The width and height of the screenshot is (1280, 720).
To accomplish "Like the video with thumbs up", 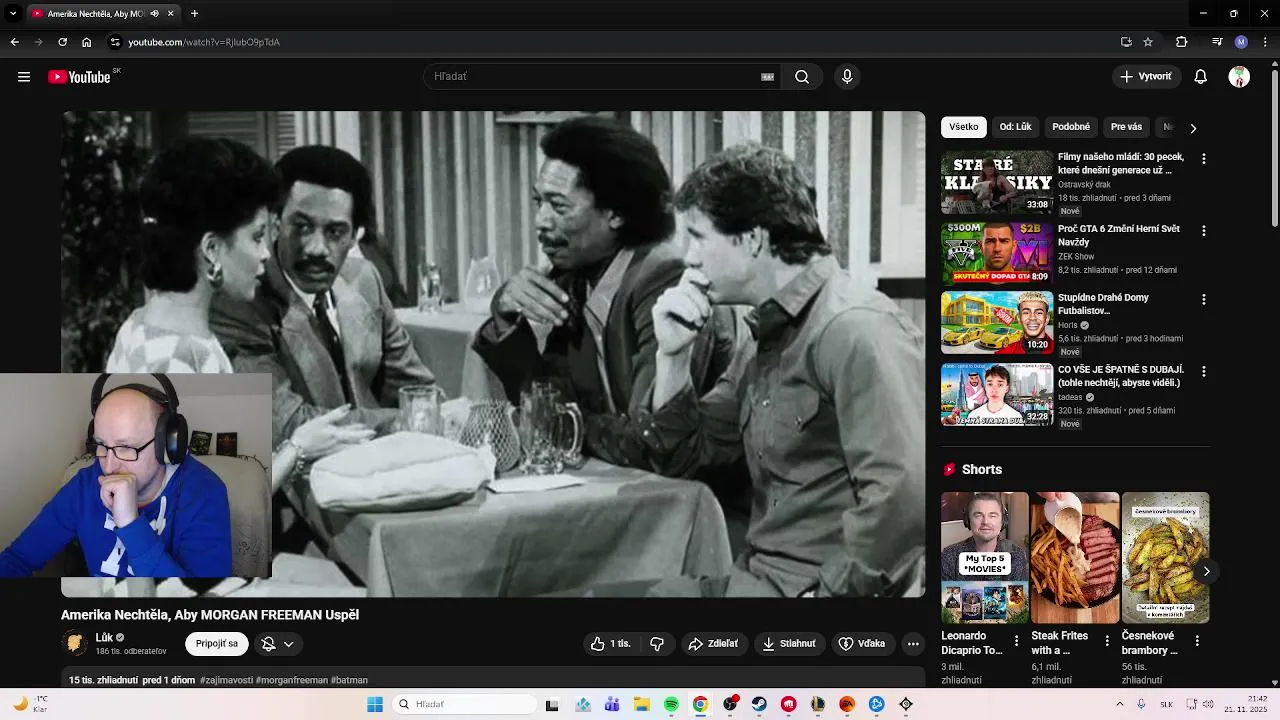I will point(610,644).
